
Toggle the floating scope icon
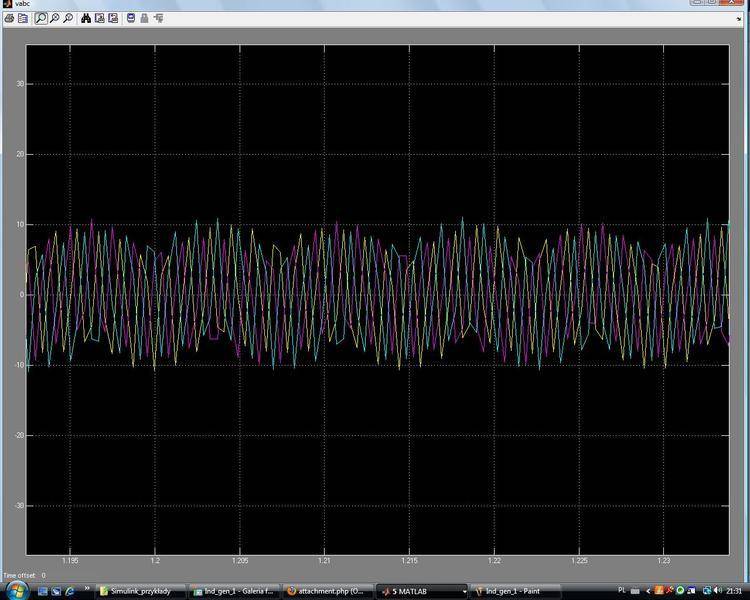(x=130, y=18)
